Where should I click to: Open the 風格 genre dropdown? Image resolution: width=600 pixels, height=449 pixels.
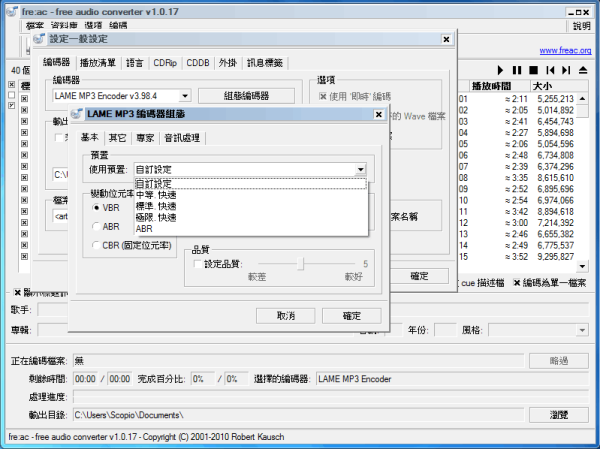tap(582, 330)
